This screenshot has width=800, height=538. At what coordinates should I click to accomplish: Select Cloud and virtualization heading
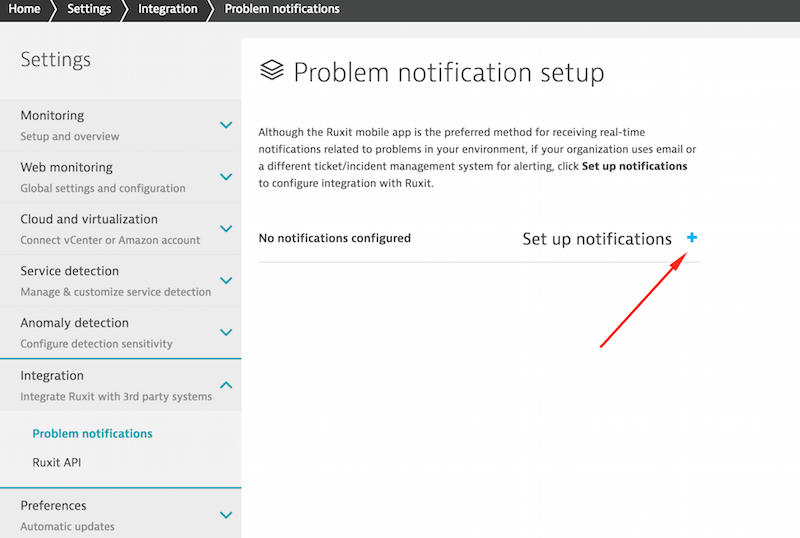[89, 219]
